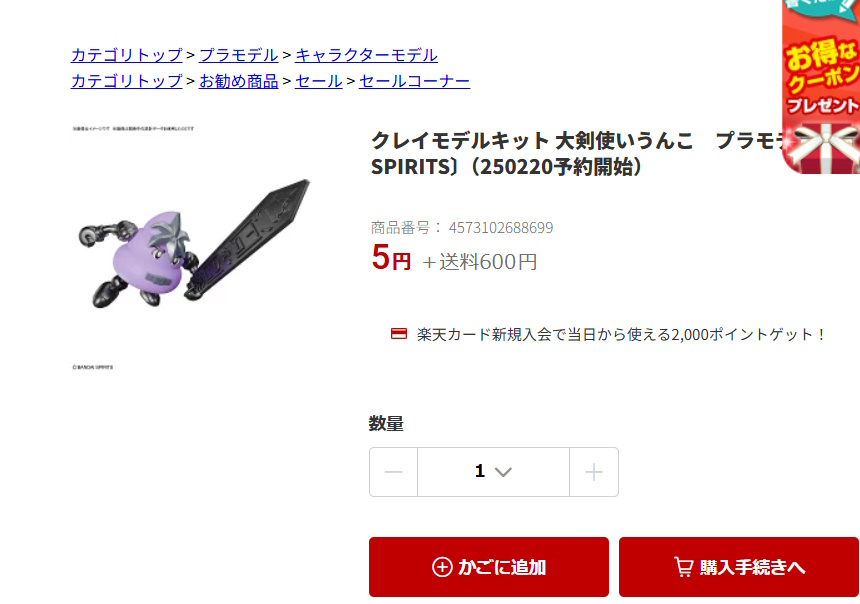Click the gift box ribbon icon in the coupon banner
This screenshot has width=860, height=604.
(x=823, y=147)
